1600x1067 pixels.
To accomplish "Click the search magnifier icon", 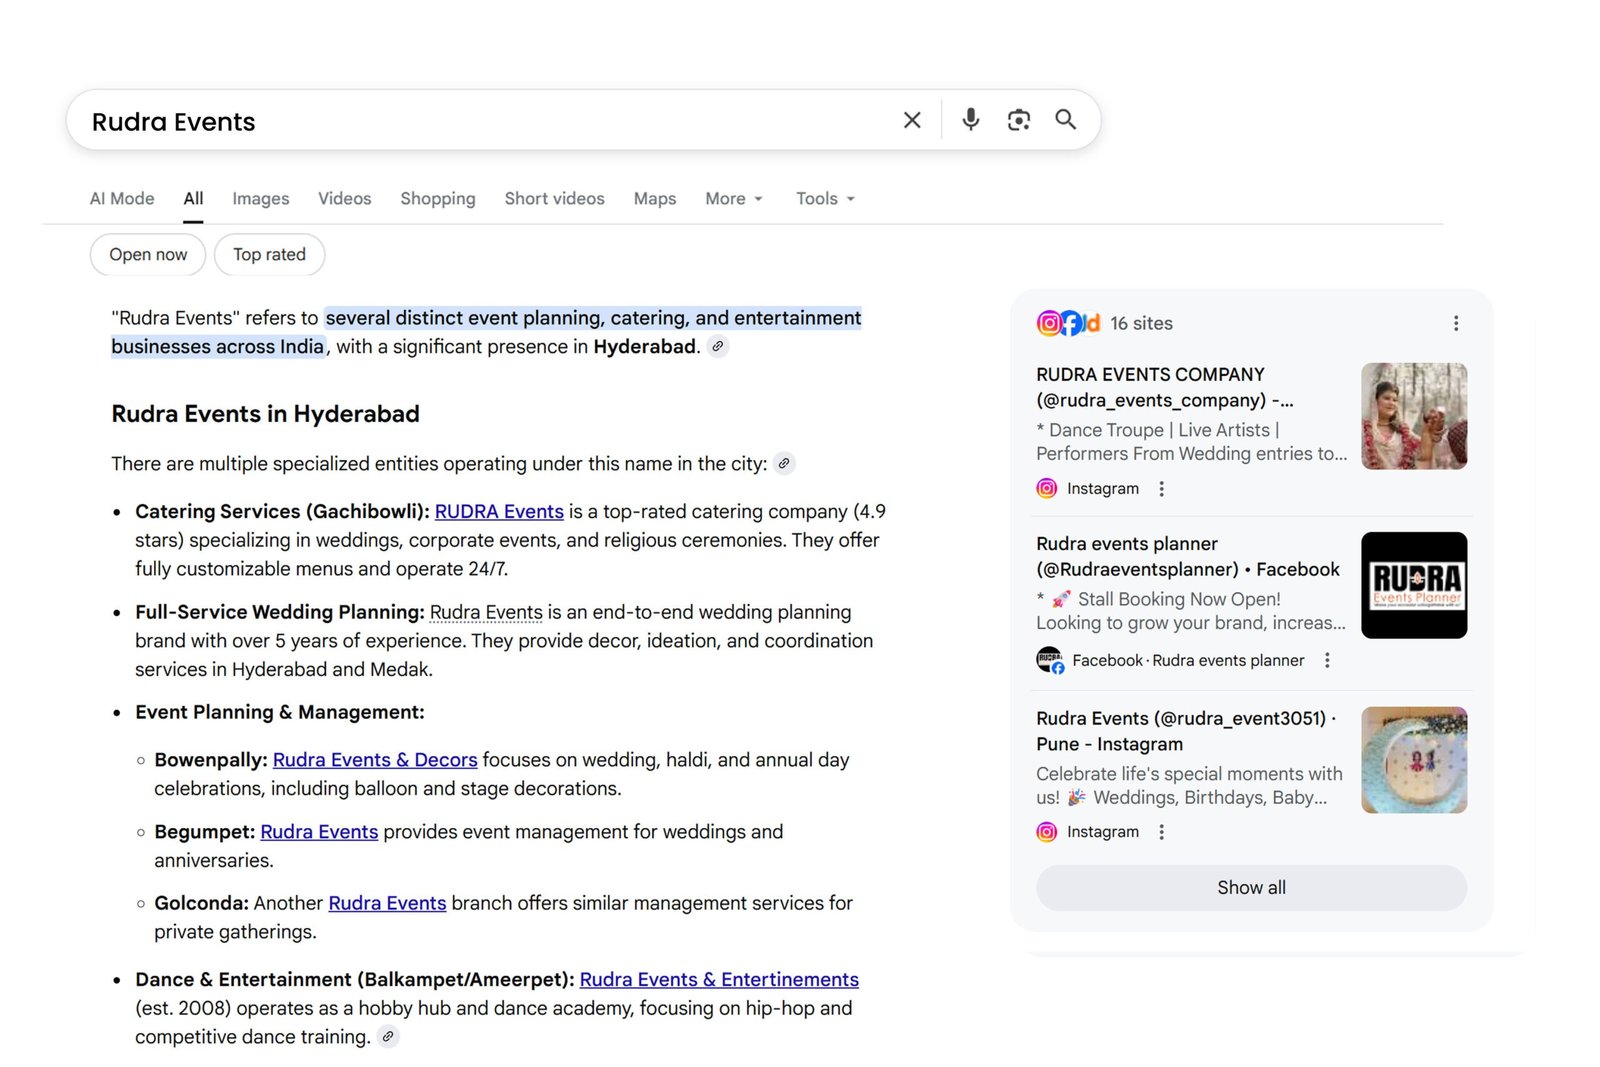I will 1065,119.
